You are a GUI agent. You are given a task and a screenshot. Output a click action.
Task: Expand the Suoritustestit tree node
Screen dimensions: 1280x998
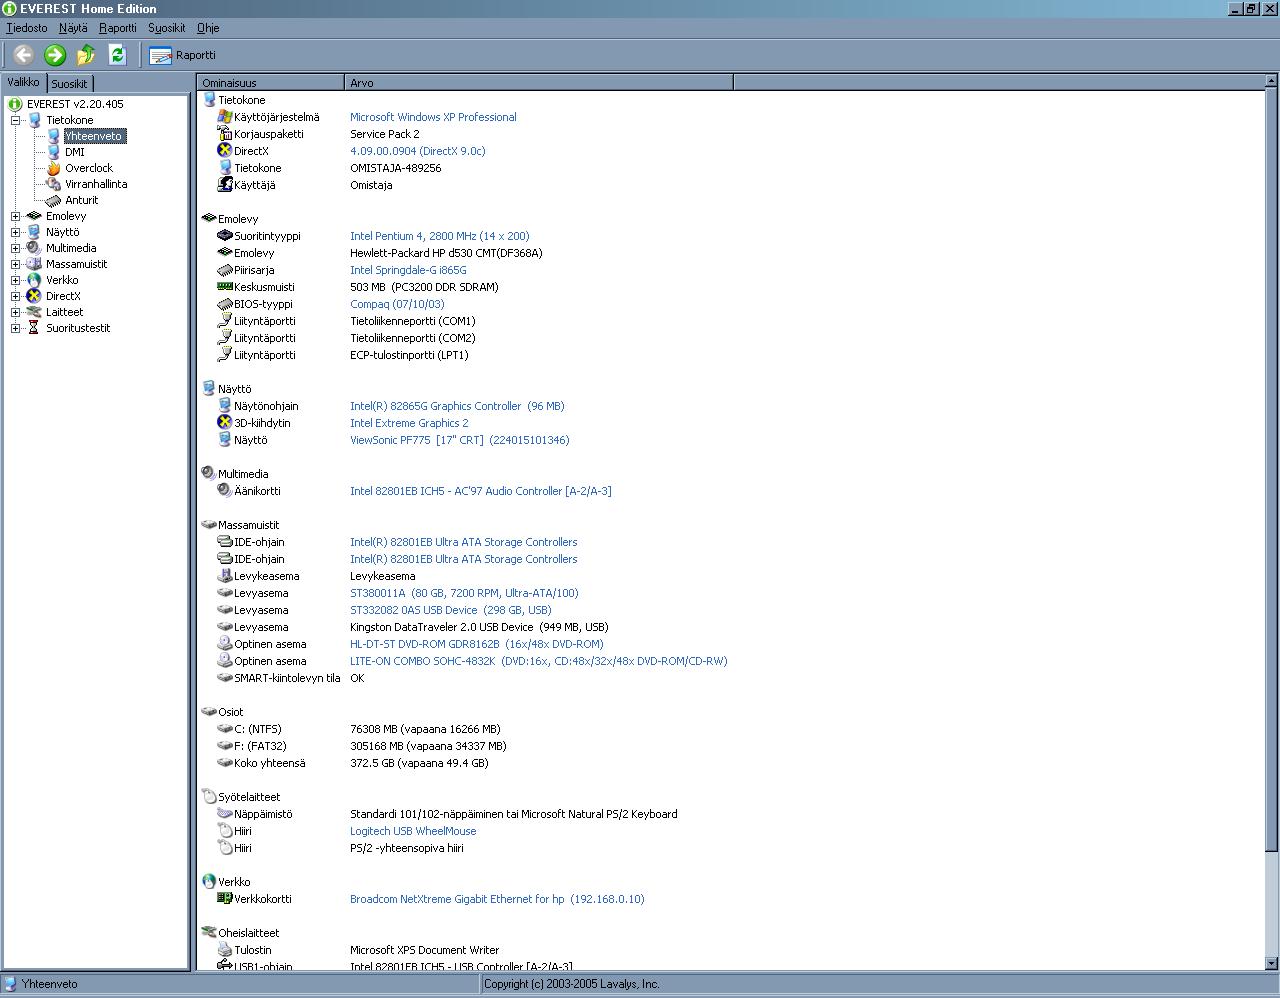click(15, 328)
